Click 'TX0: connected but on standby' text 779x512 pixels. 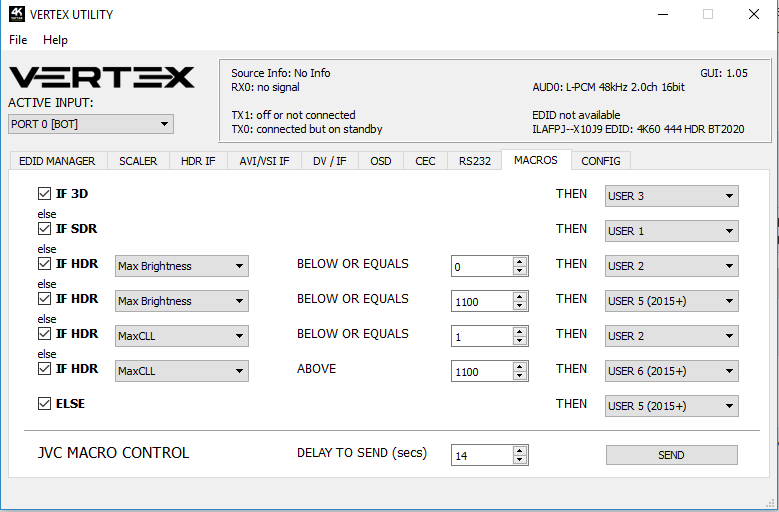click(307, 129)
